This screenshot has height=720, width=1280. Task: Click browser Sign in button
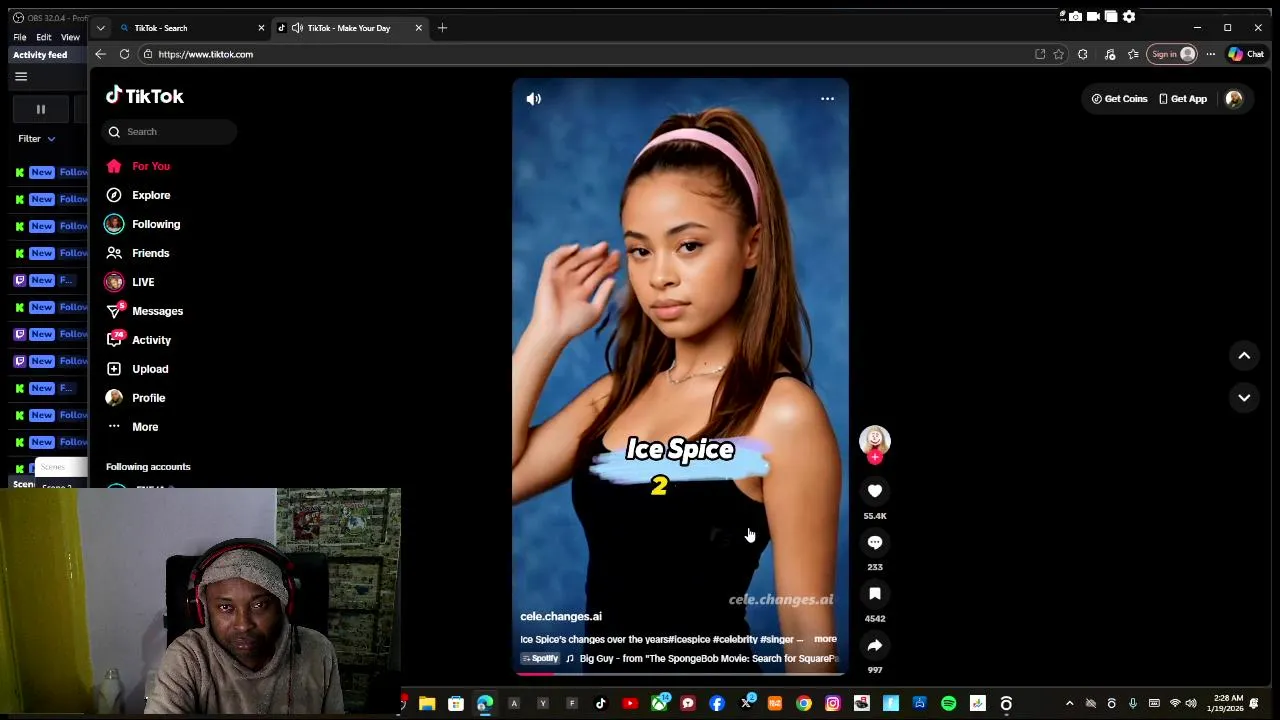coord(1172,54)
